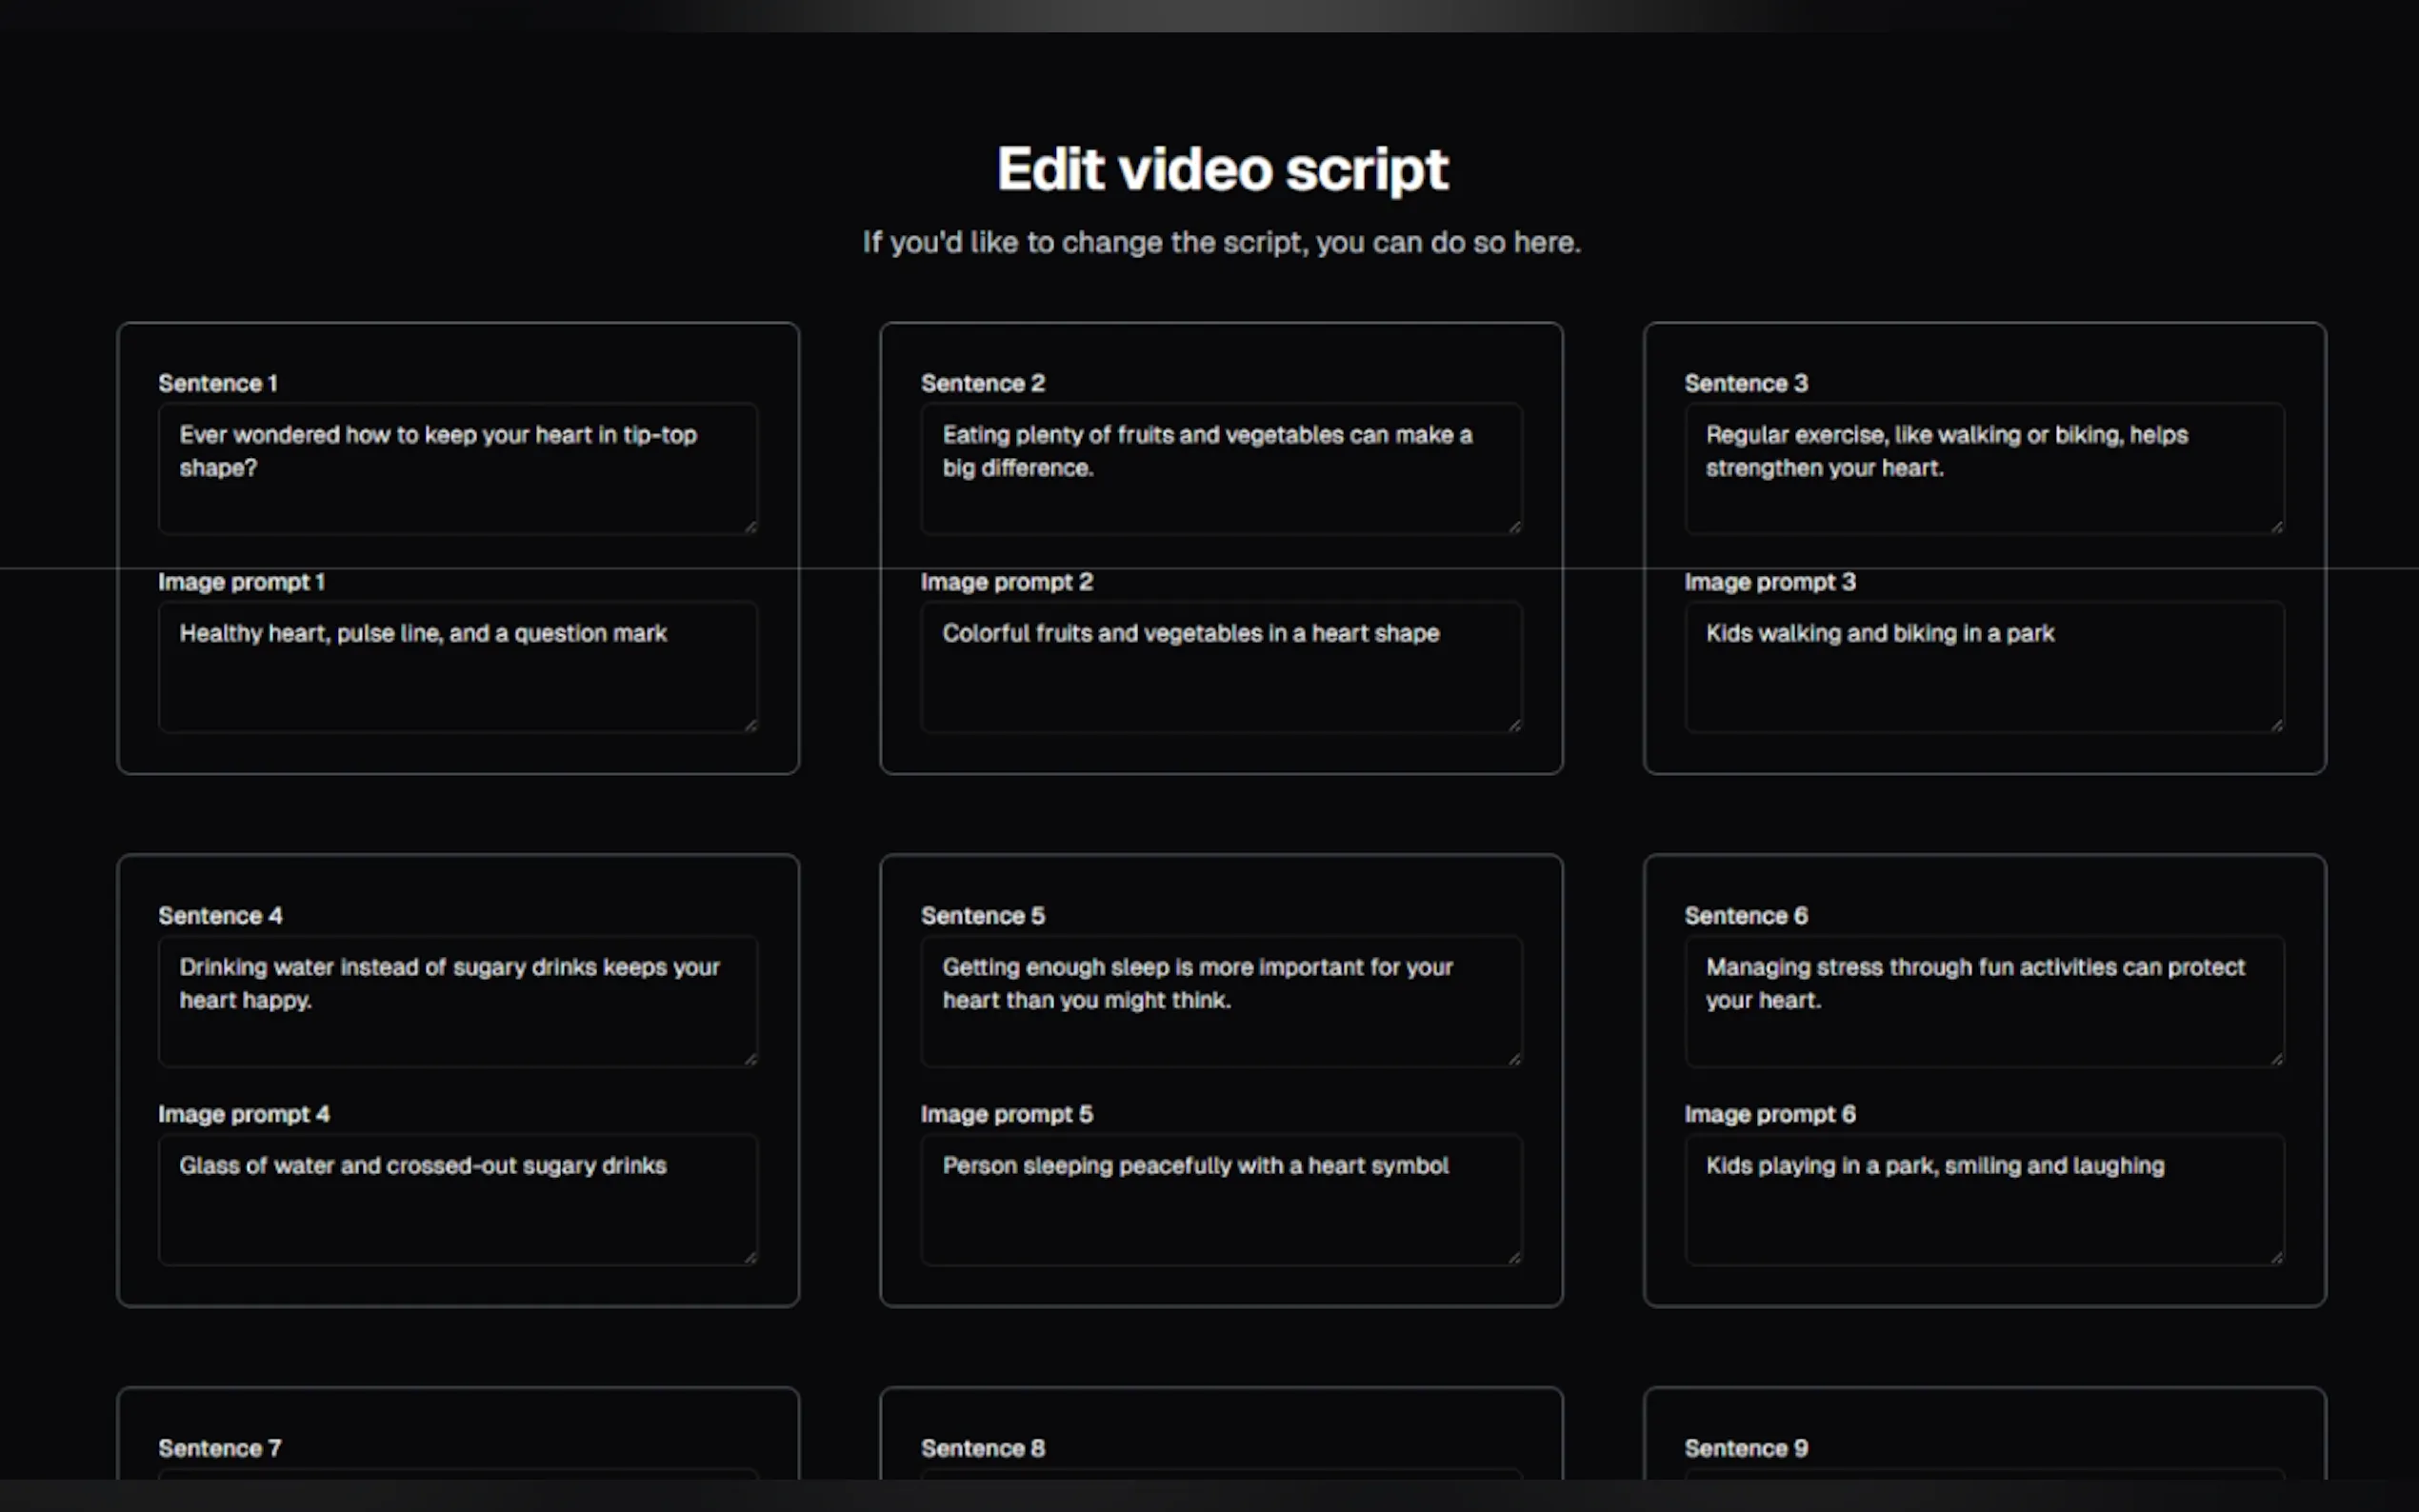Edit the Sentence 5 sleep text
The width and height of the screenshot is (2419, 1512).
tap(1220, 1000)
